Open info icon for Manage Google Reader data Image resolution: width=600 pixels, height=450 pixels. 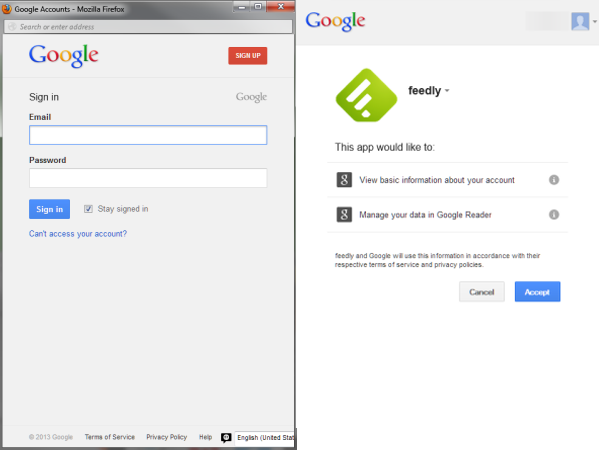554,215
